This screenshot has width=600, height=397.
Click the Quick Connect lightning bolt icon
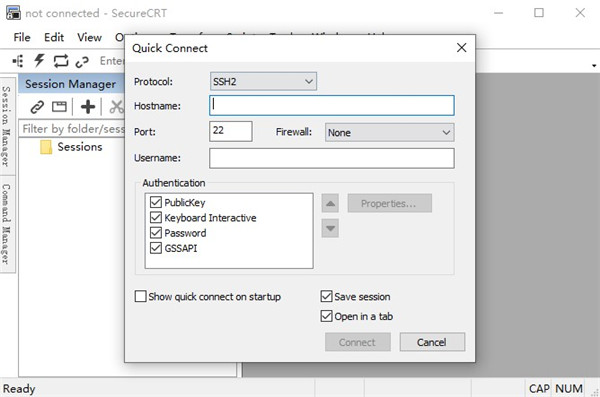pos(39,60)
